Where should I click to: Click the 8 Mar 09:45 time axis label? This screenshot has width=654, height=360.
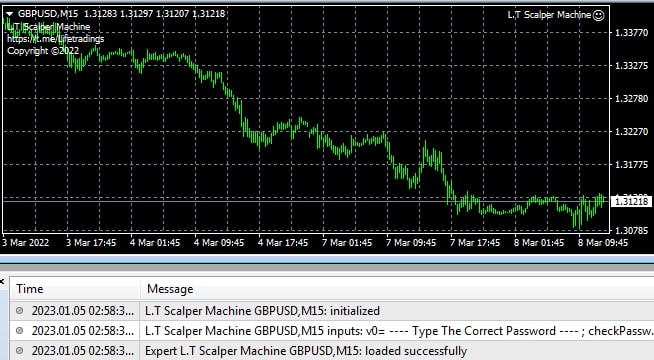[603, 242]
